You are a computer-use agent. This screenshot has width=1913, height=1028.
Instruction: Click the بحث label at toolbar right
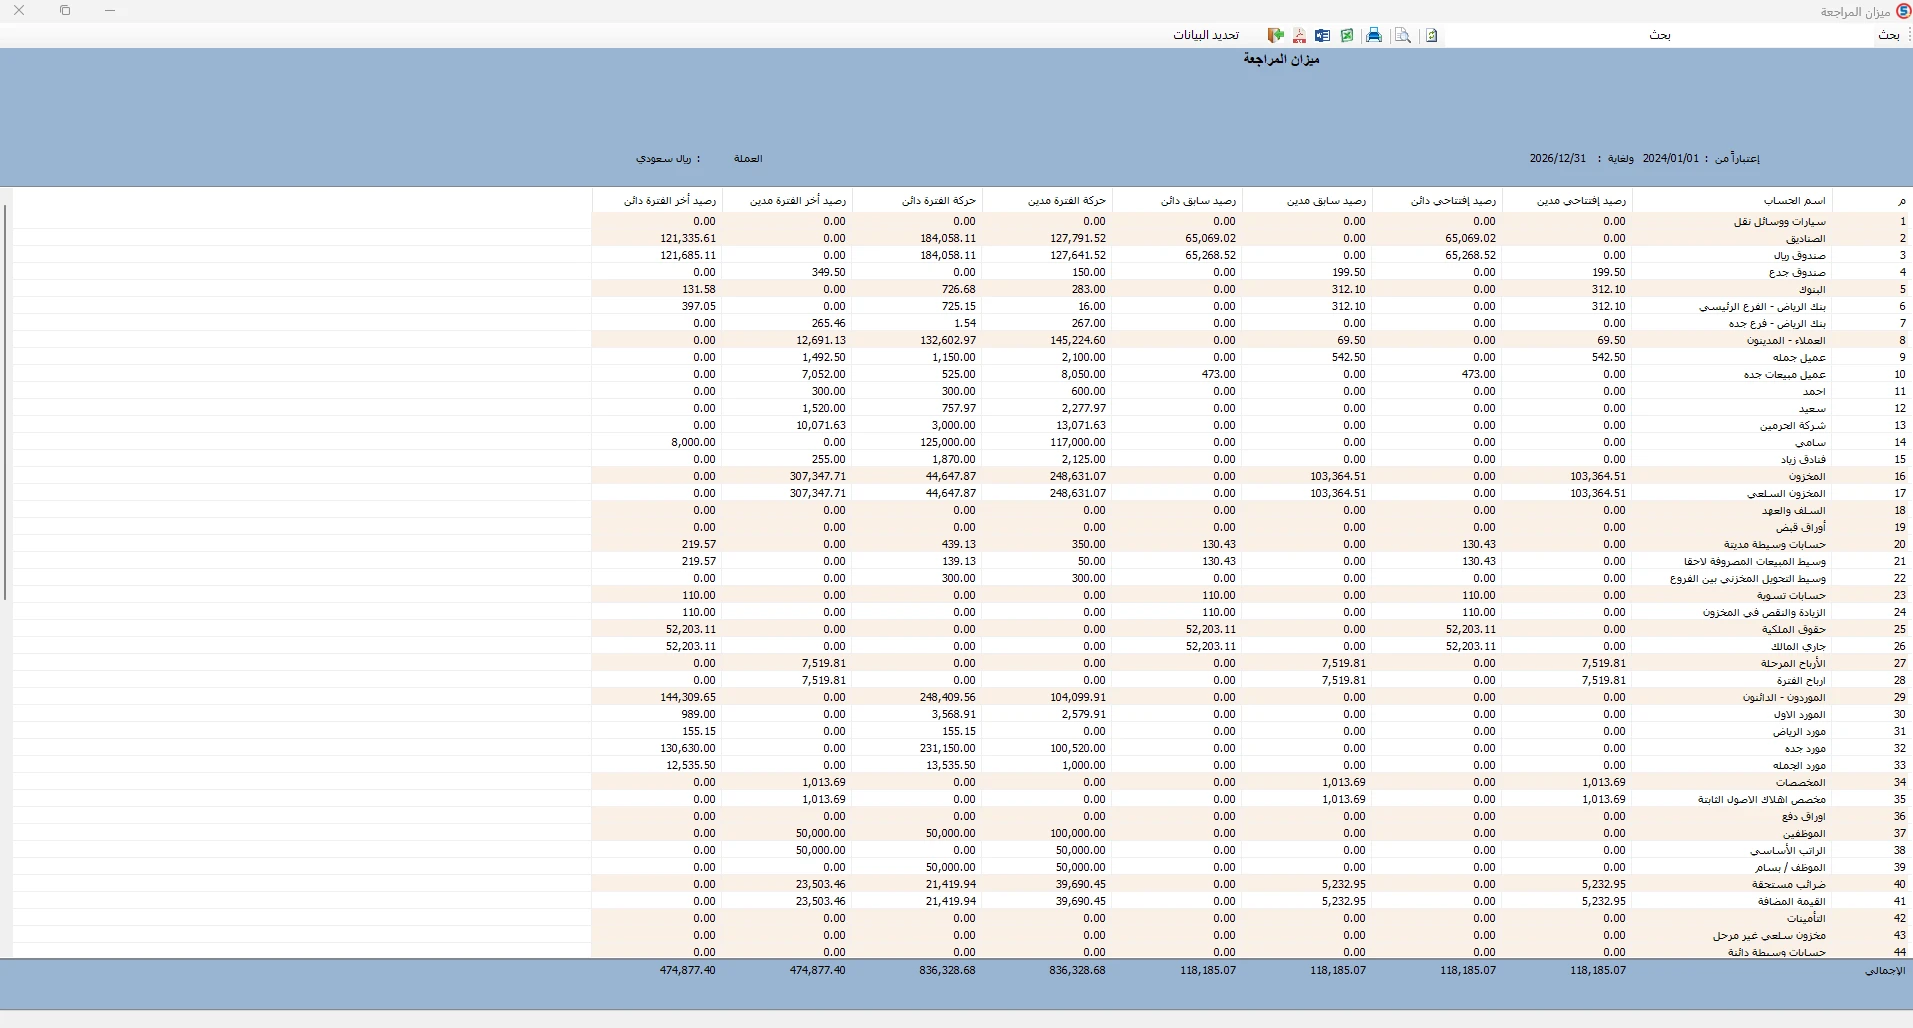[1889, 35]
